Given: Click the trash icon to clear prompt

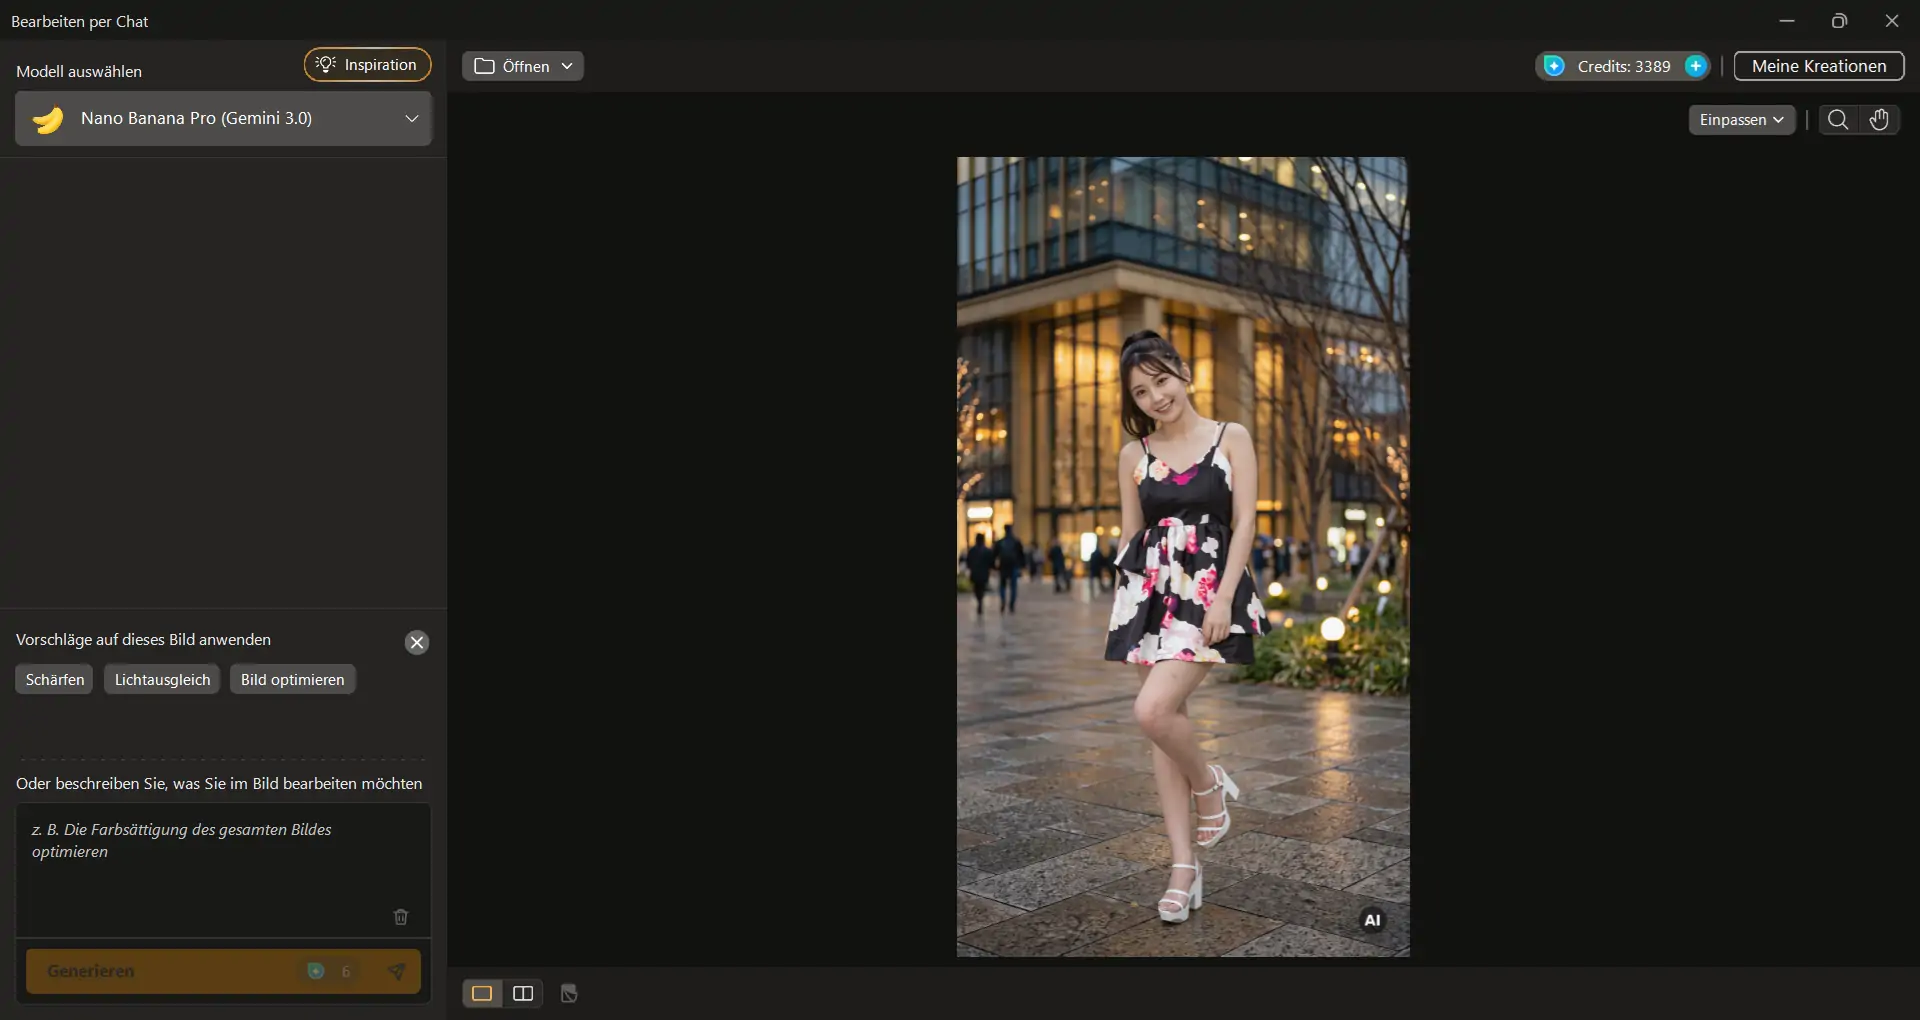Looking at the screenshot, I should [401, 916].
